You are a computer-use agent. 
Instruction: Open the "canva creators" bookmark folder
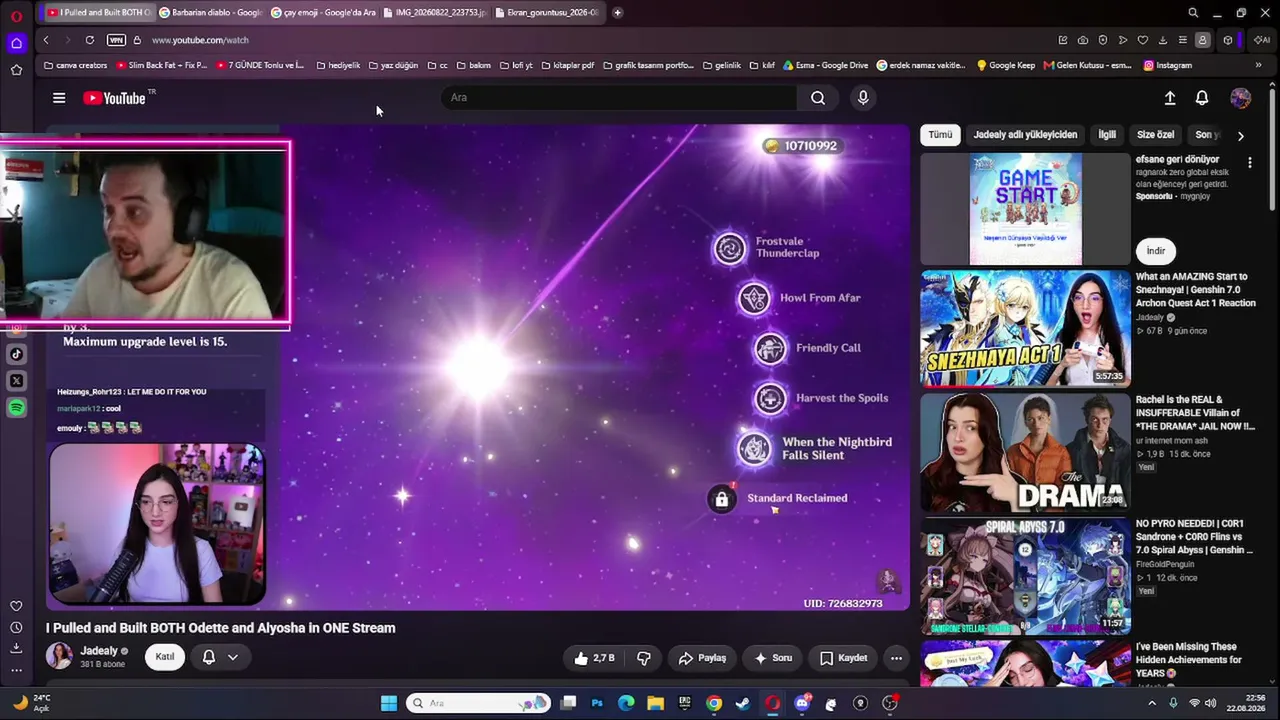76,65
